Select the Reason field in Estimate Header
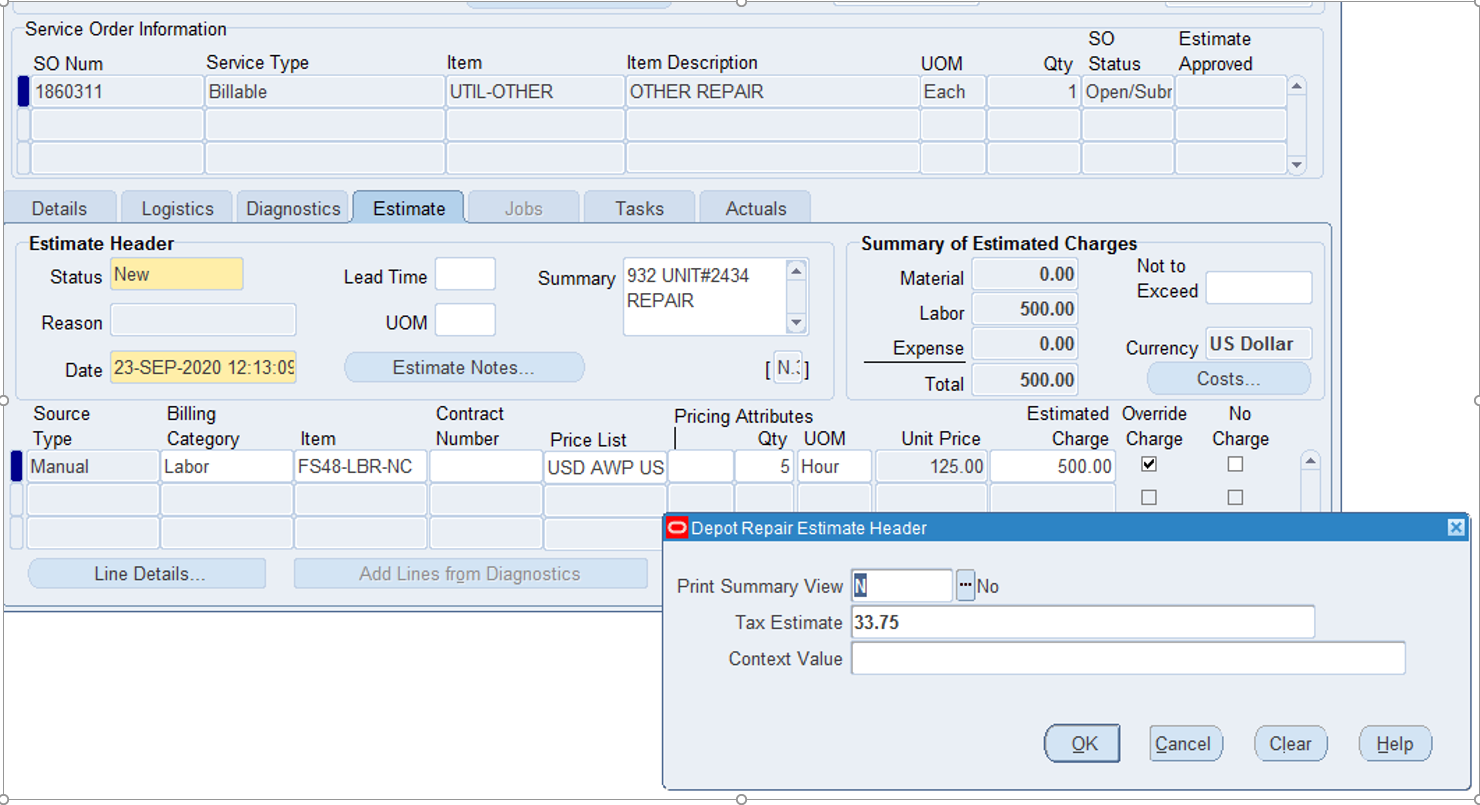Screen dimensions: 1480x805 click(203, 321)
